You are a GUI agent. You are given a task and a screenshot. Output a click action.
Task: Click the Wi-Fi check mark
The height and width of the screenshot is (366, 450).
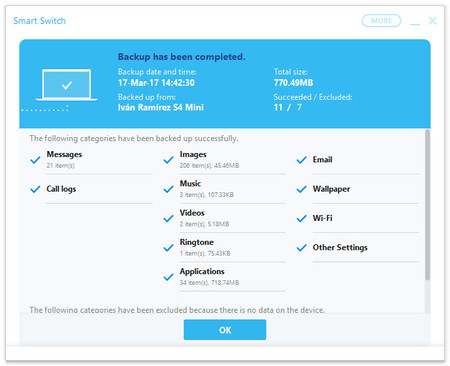point(301,219)
